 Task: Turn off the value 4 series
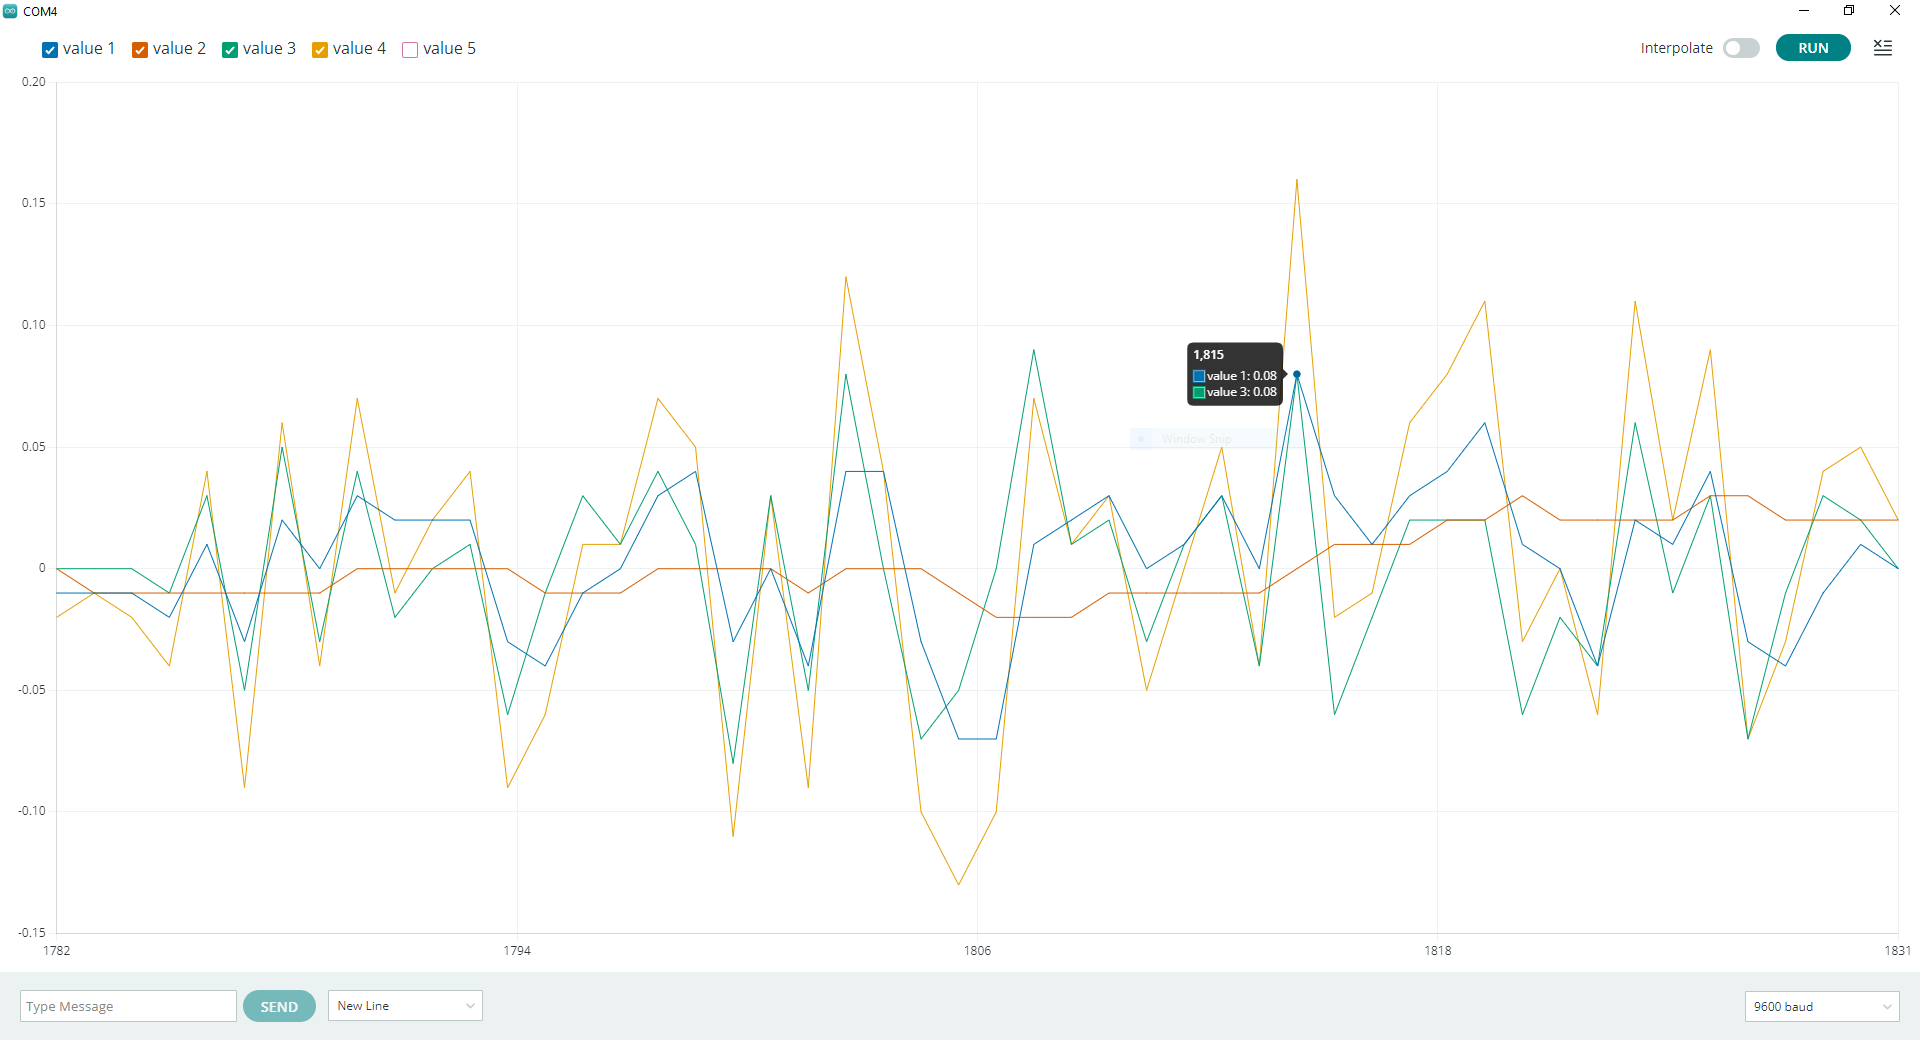[320, 50]
